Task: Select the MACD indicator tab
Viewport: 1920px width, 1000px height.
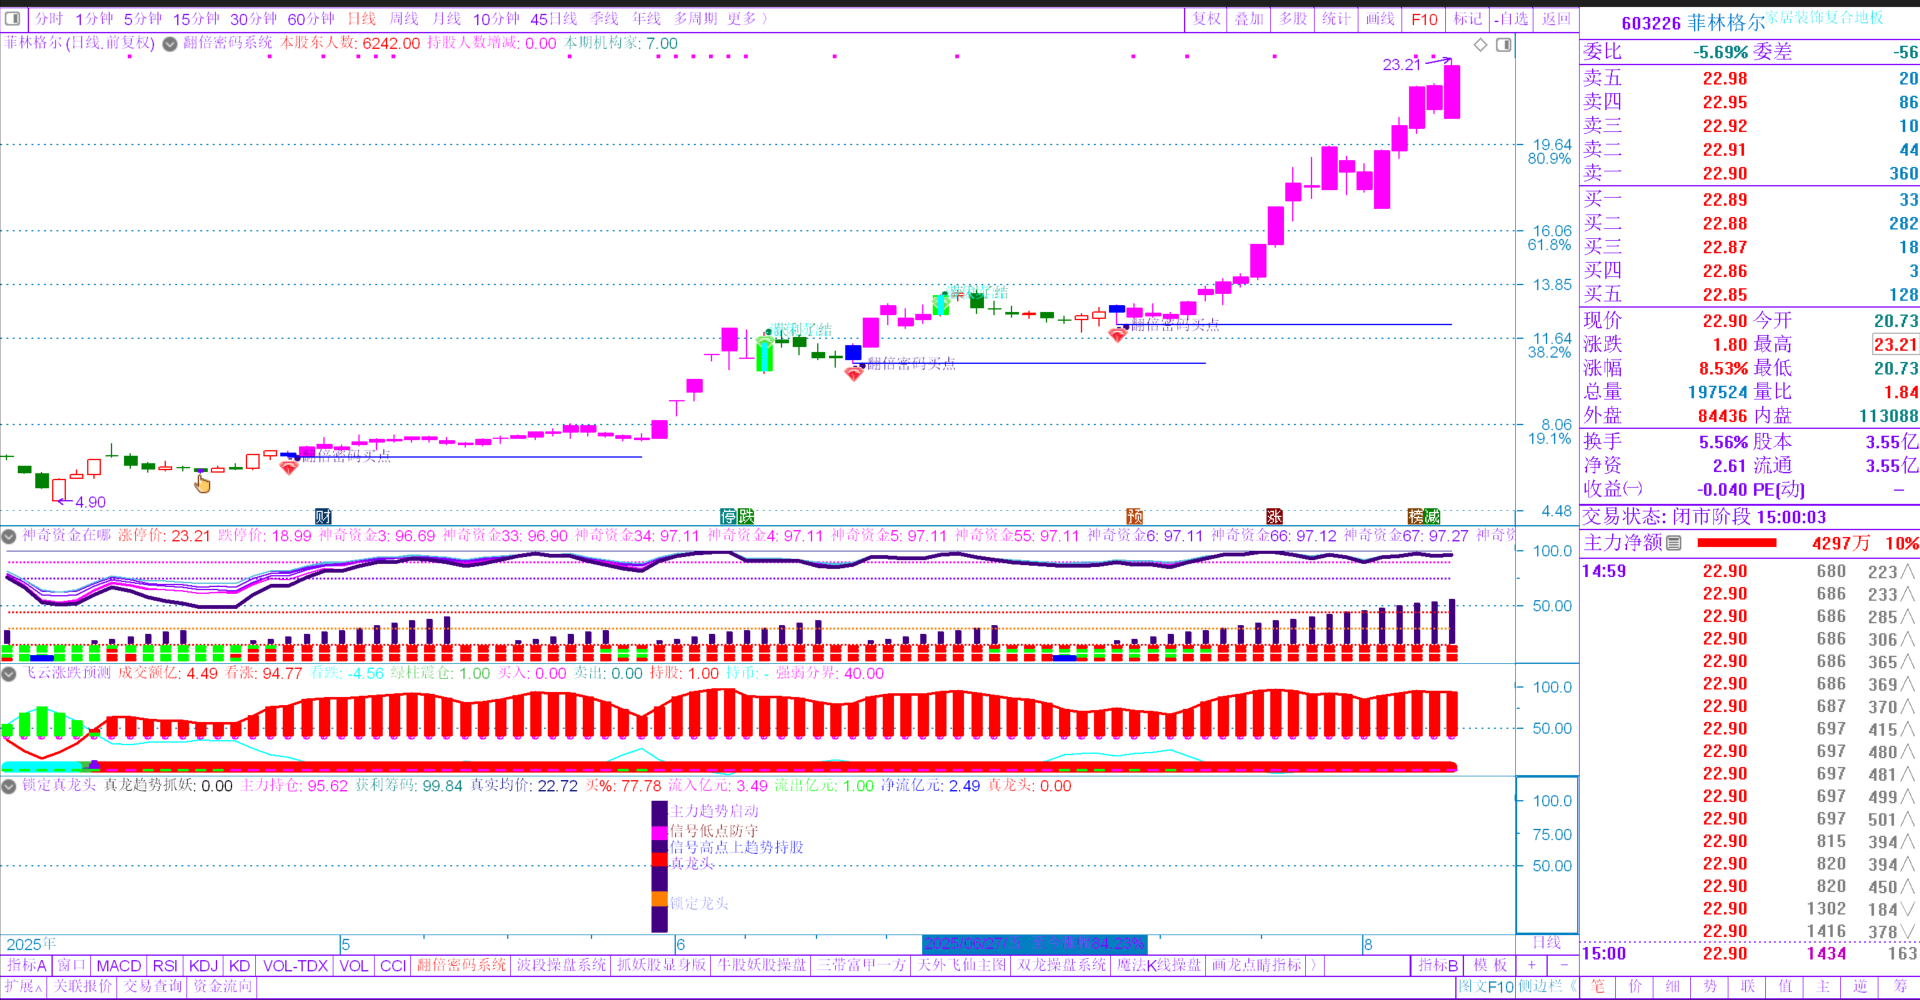Action: point(119,965)
